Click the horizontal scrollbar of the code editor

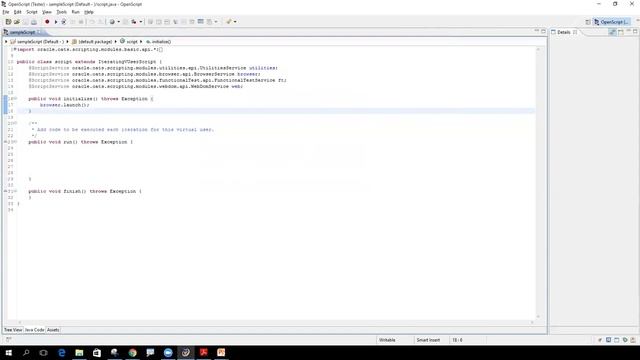coord(276,322)
